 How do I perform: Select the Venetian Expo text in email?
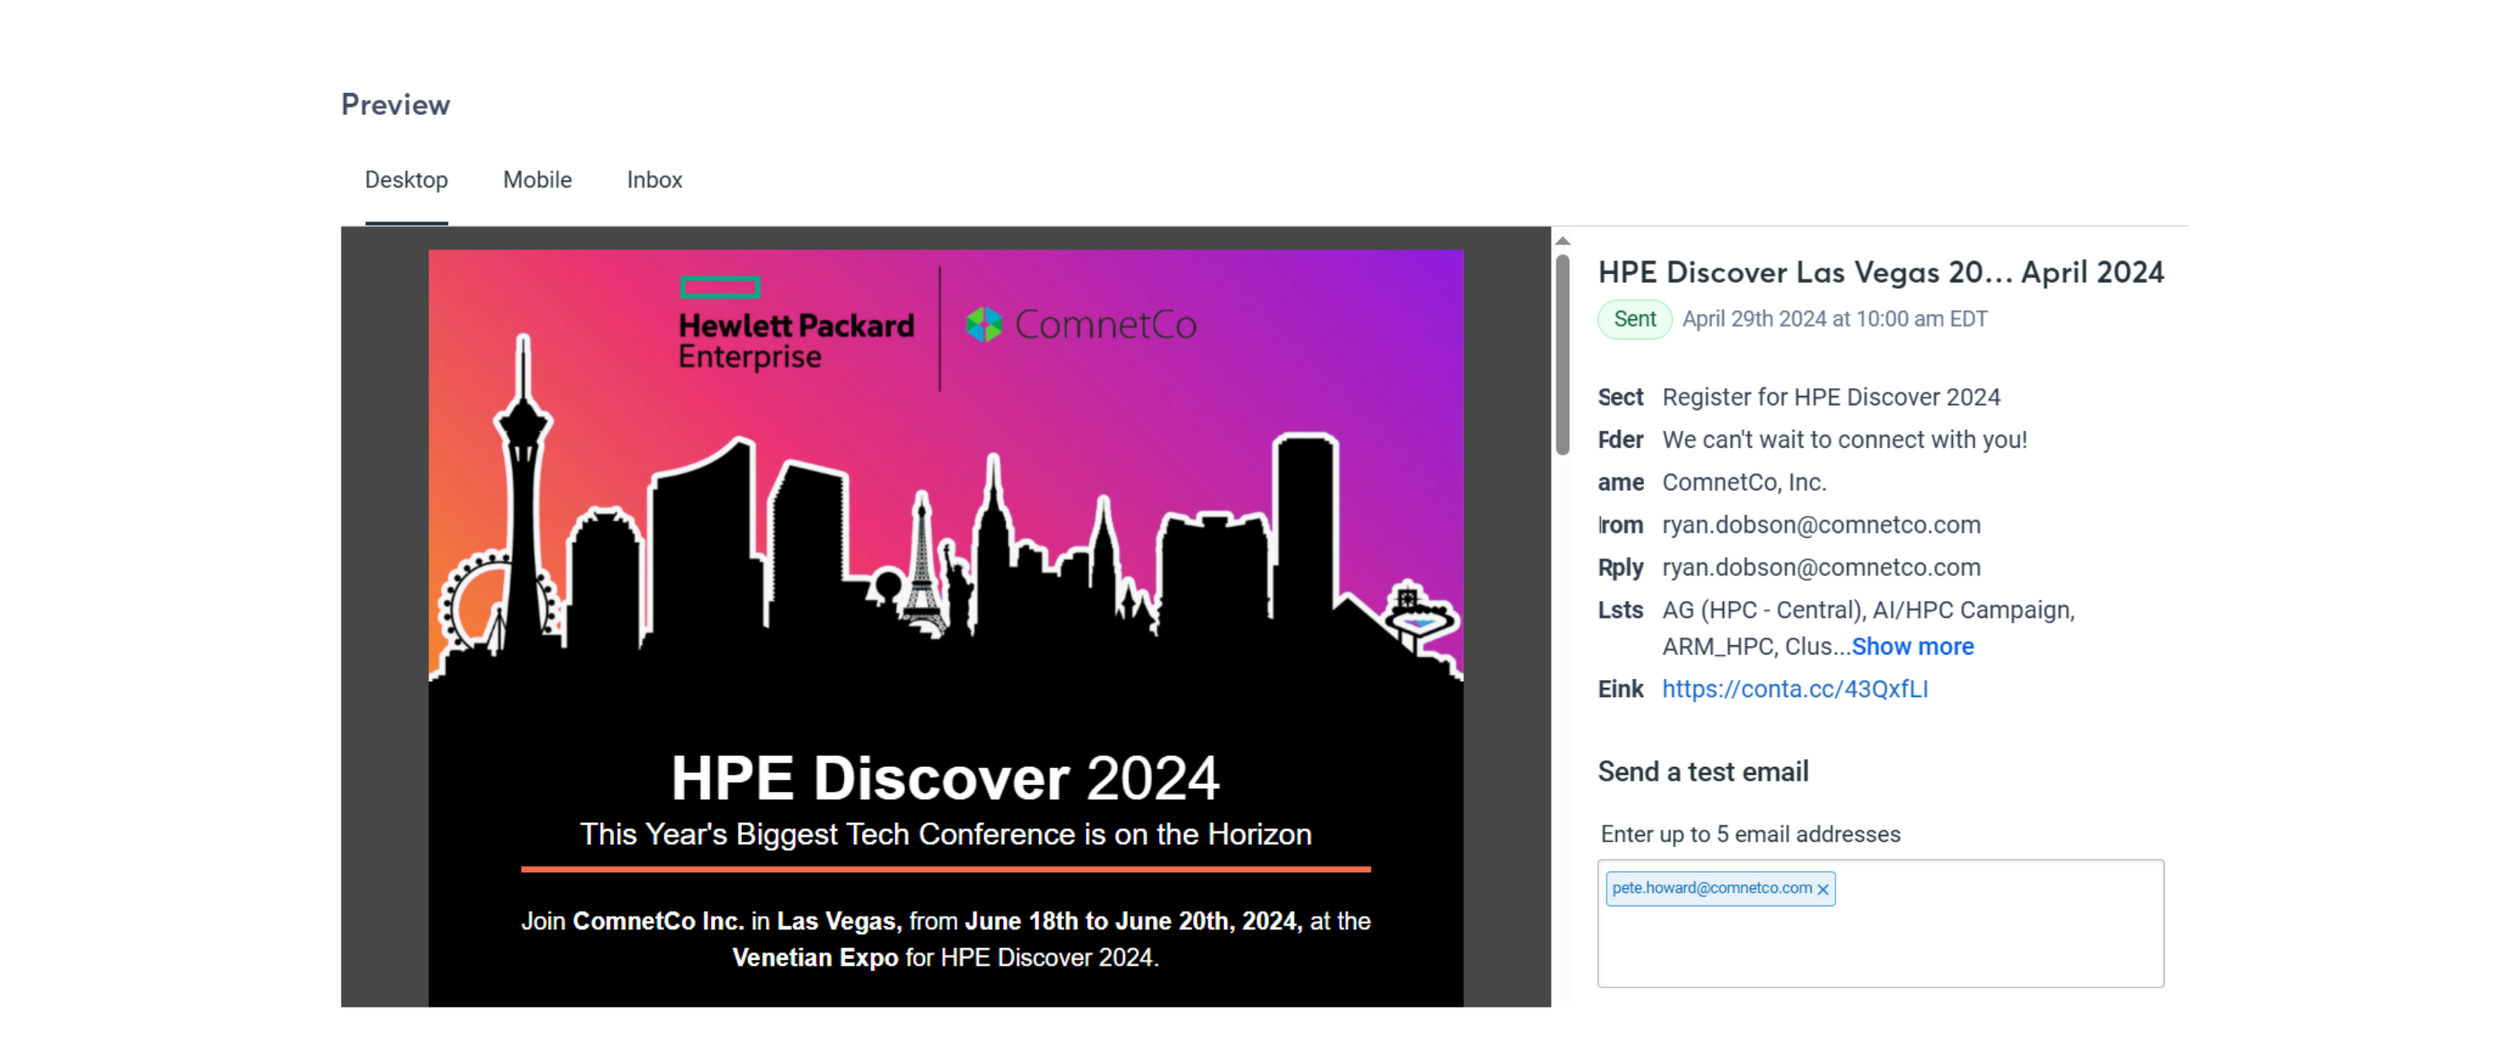coord(814,957)
